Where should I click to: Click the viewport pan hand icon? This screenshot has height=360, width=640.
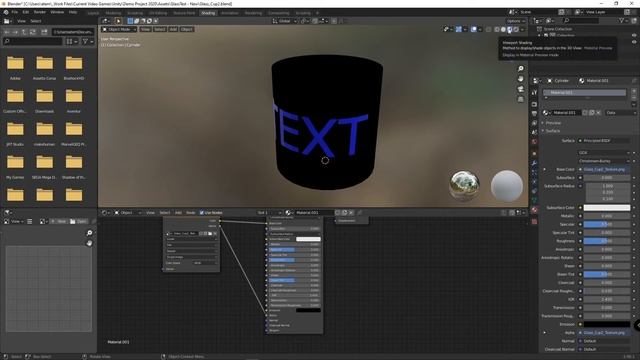[x=520, y=78]
